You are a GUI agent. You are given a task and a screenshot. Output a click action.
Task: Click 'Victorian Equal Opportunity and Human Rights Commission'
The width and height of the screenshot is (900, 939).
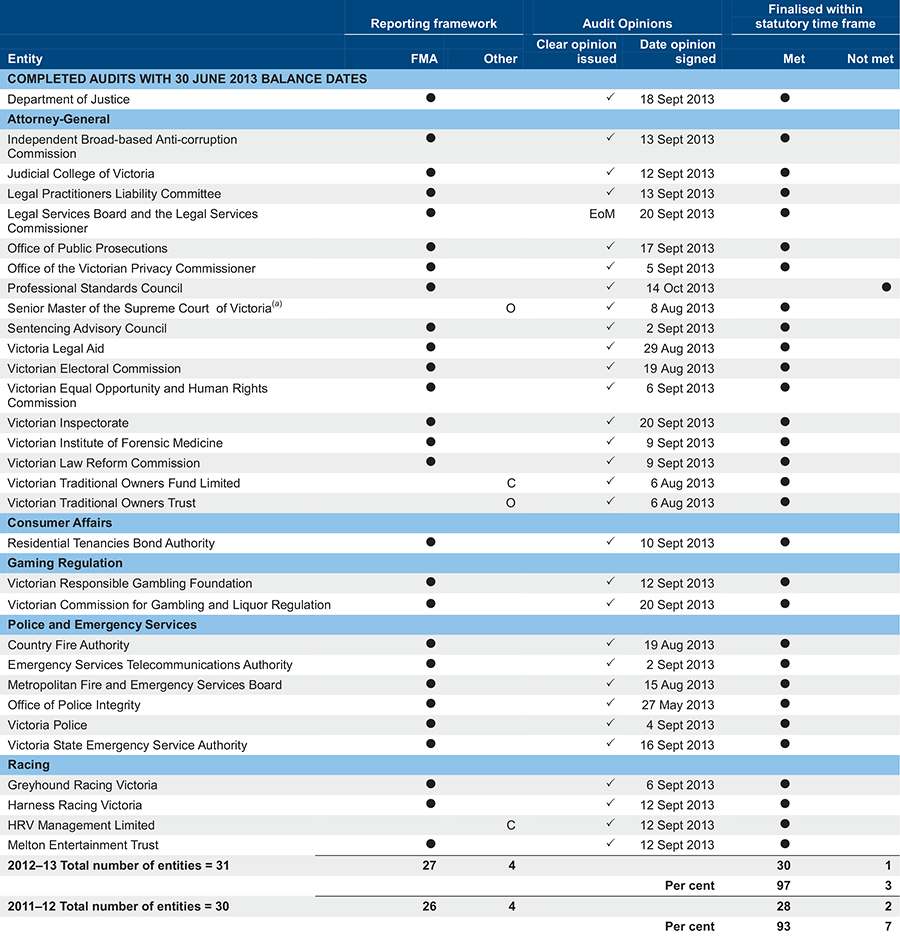(137, 396)
